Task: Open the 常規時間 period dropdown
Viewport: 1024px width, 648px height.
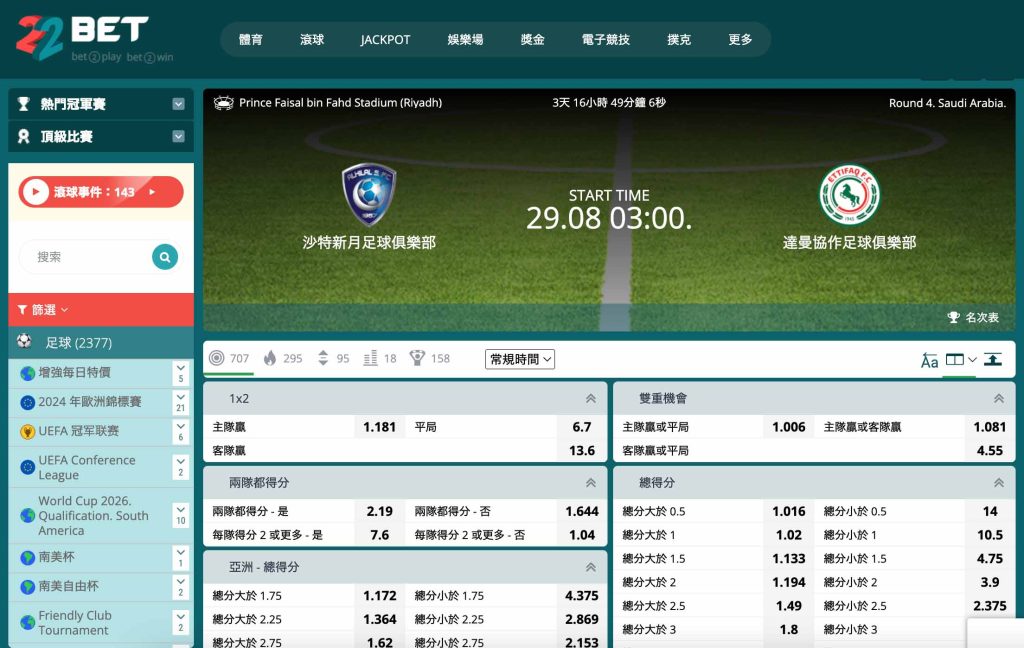Action: pyautogui.click(x=520, y=359)
